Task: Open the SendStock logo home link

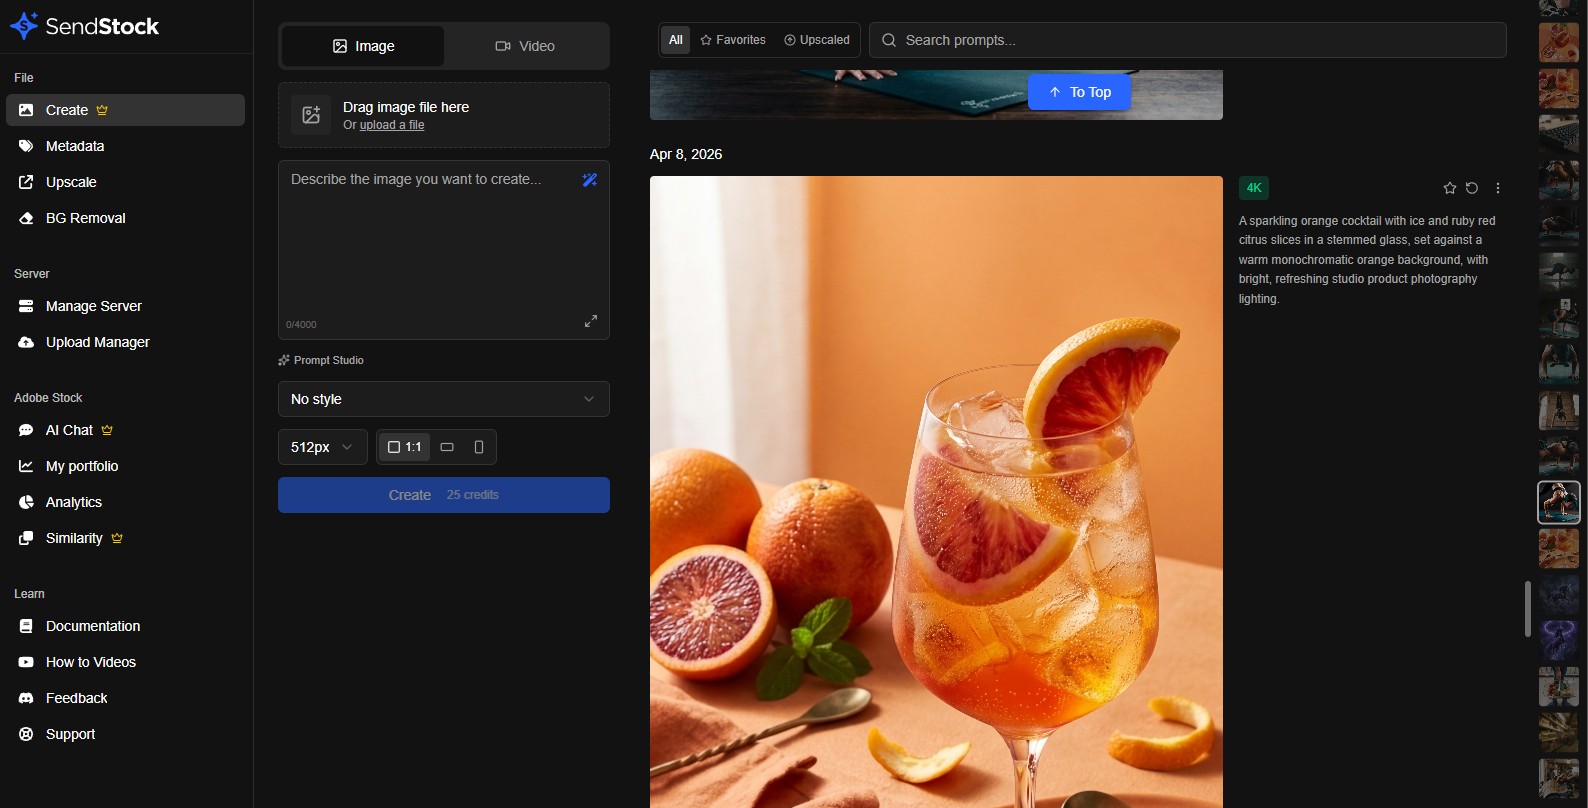Action: 84,26
